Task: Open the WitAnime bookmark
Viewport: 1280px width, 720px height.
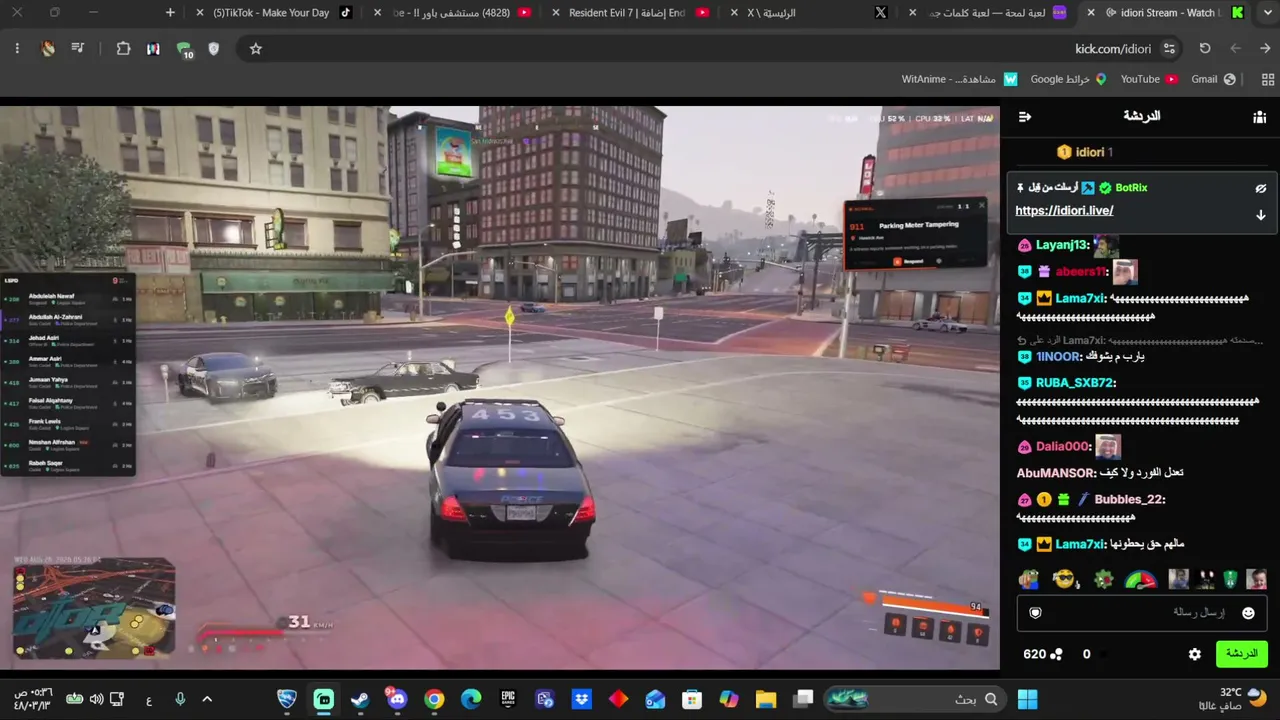Action: click(x=959, y=80)
